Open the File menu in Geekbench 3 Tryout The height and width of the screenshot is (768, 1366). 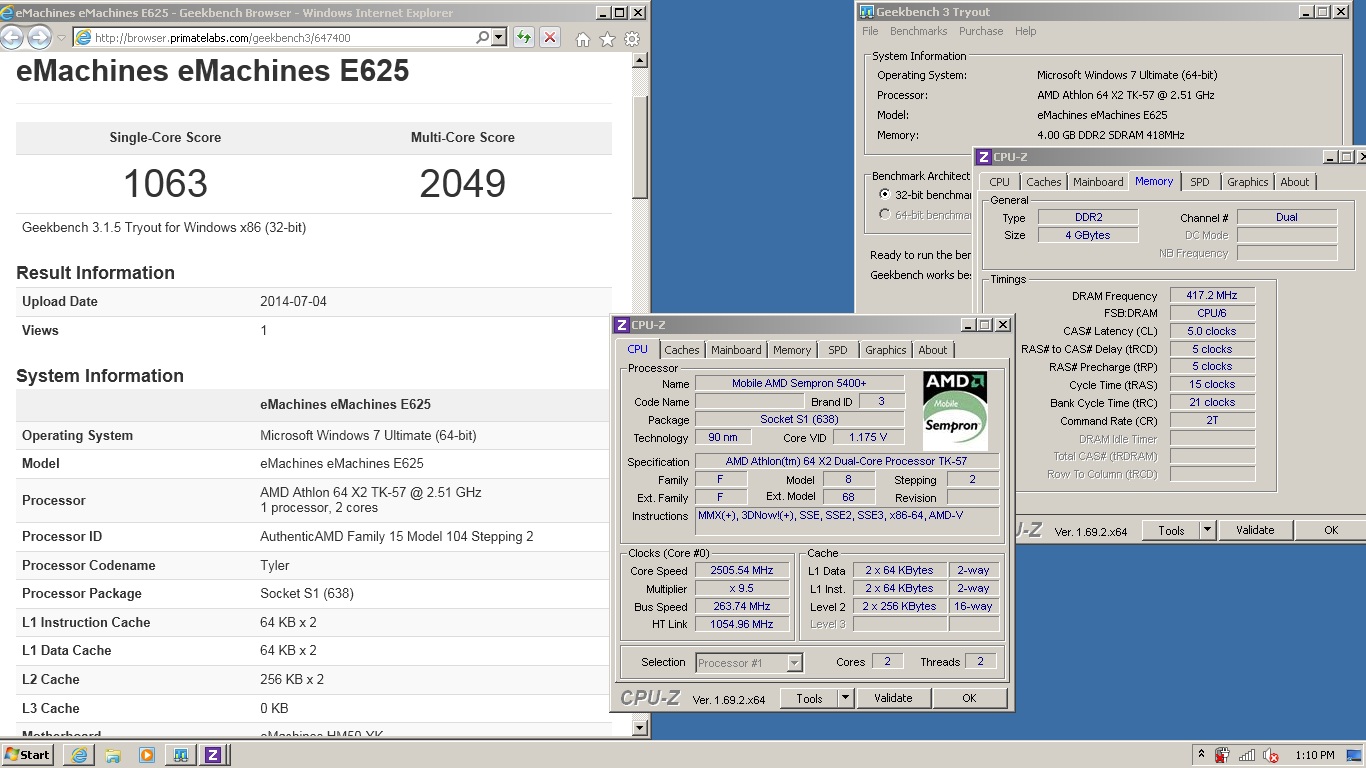(x=870, y=31)
